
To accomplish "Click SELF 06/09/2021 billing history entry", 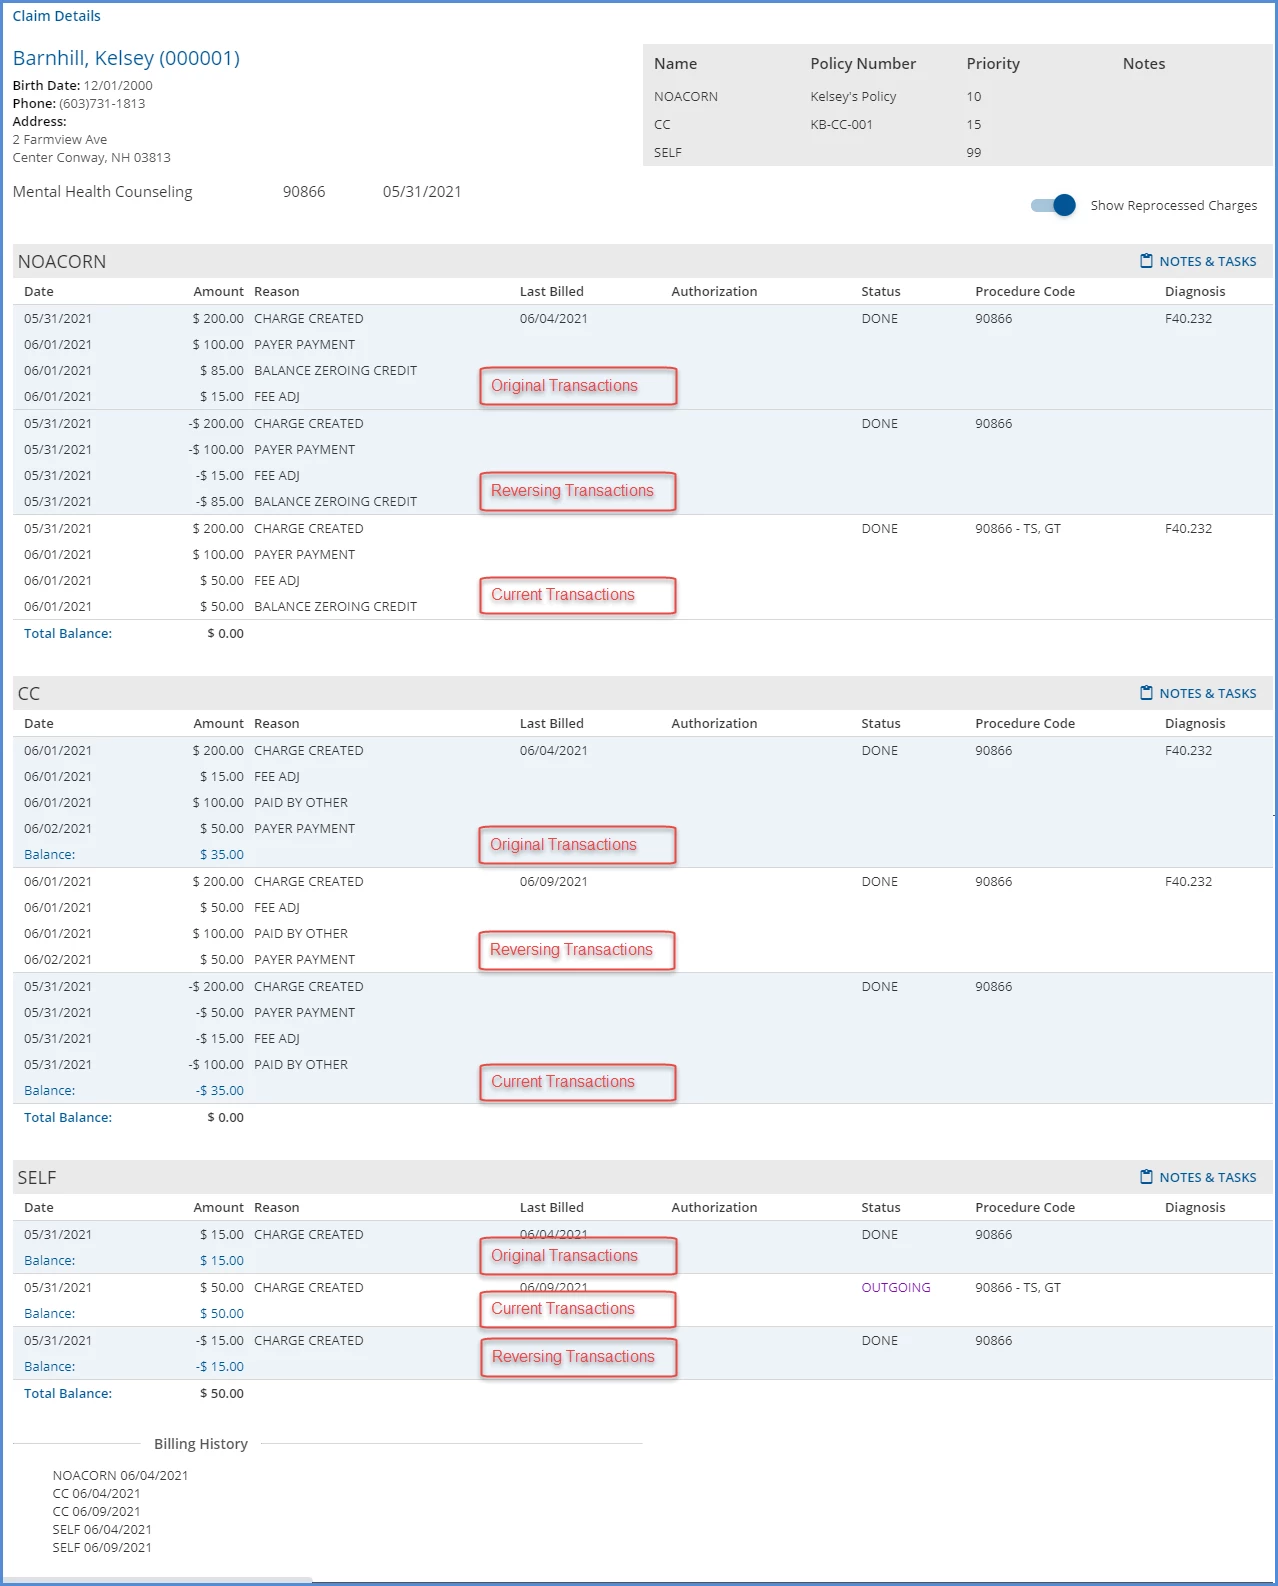I will (x=102, y=1547).
